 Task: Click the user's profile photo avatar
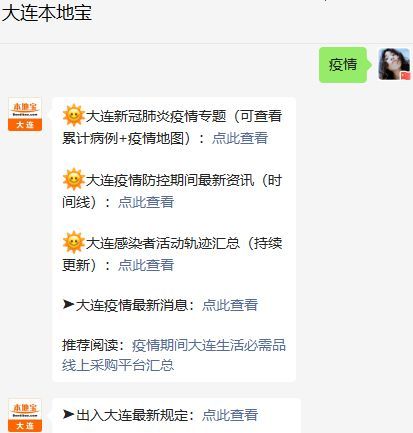[x=394, y=64]
